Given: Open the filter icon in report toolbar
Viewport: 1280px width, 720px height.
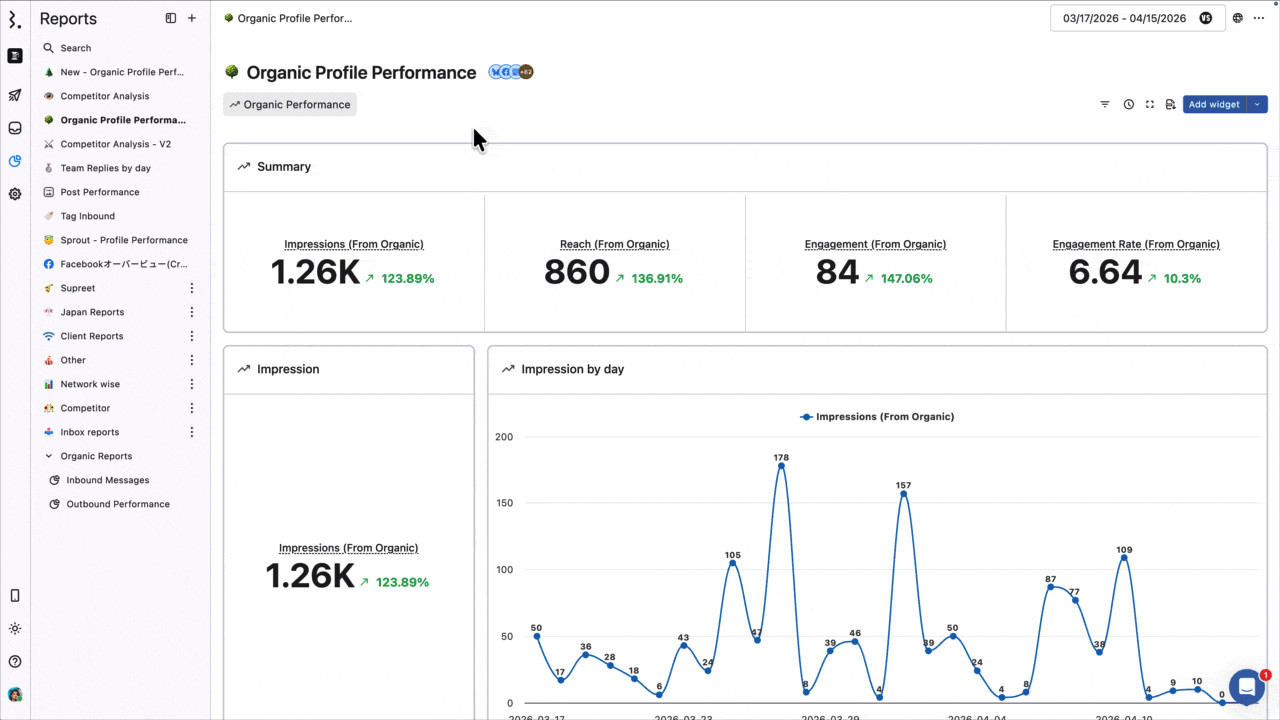Looking at the screenshot, I should (1105, 104).
